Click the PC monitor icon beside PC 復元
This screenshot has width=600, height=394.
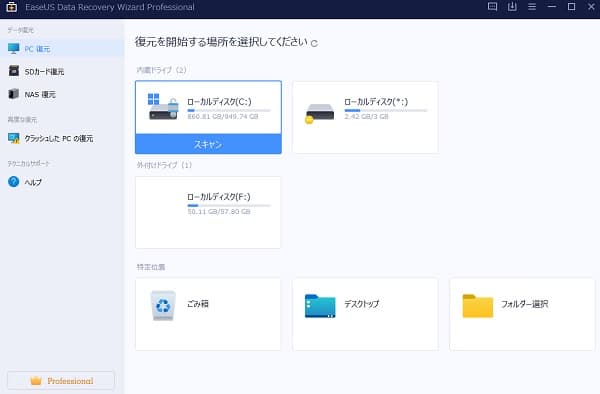pyautogui.click(x=13, y=49)
